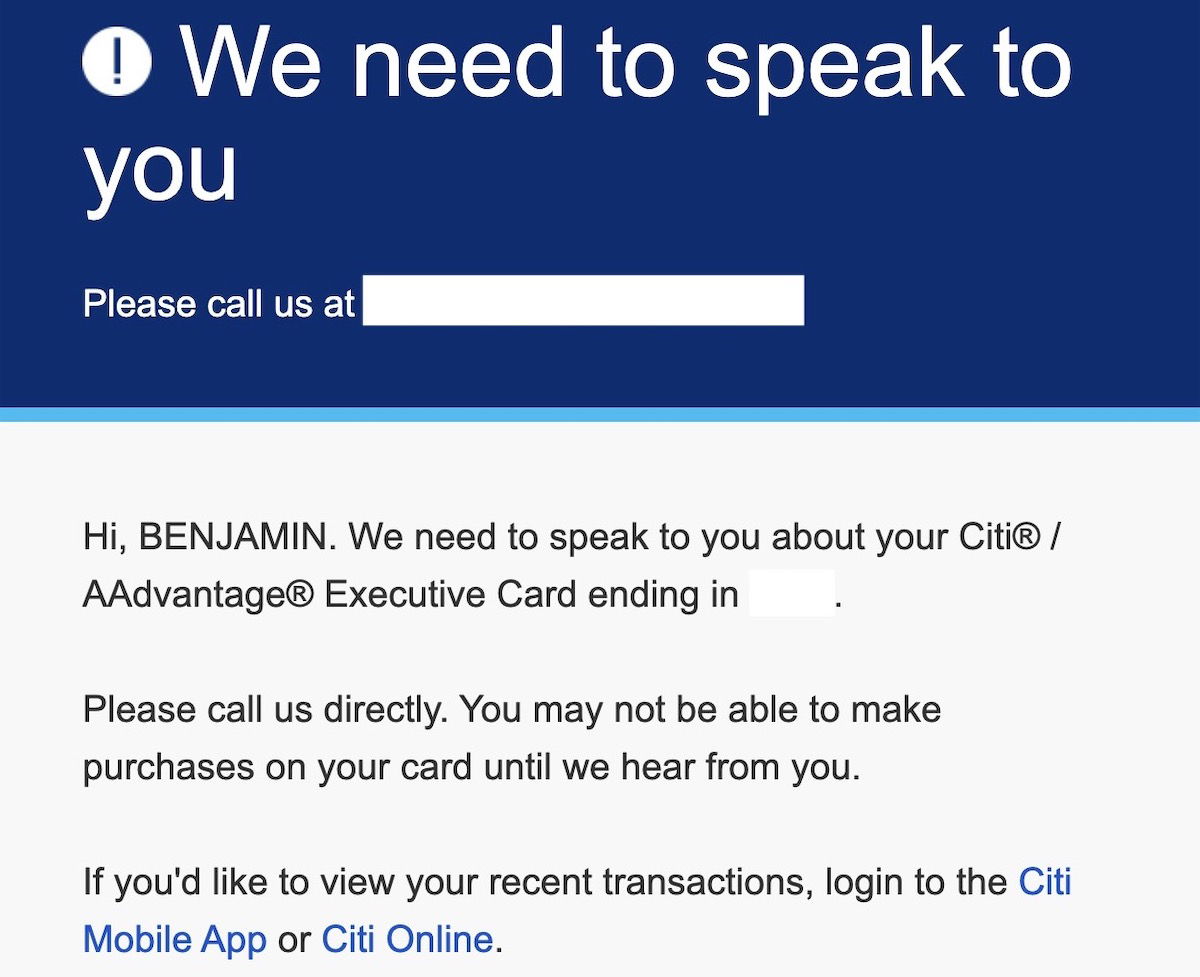This screenshot has height=977, width=1200.
Task: Click the 'purchases on your card' line
Action: coord(280,768)
